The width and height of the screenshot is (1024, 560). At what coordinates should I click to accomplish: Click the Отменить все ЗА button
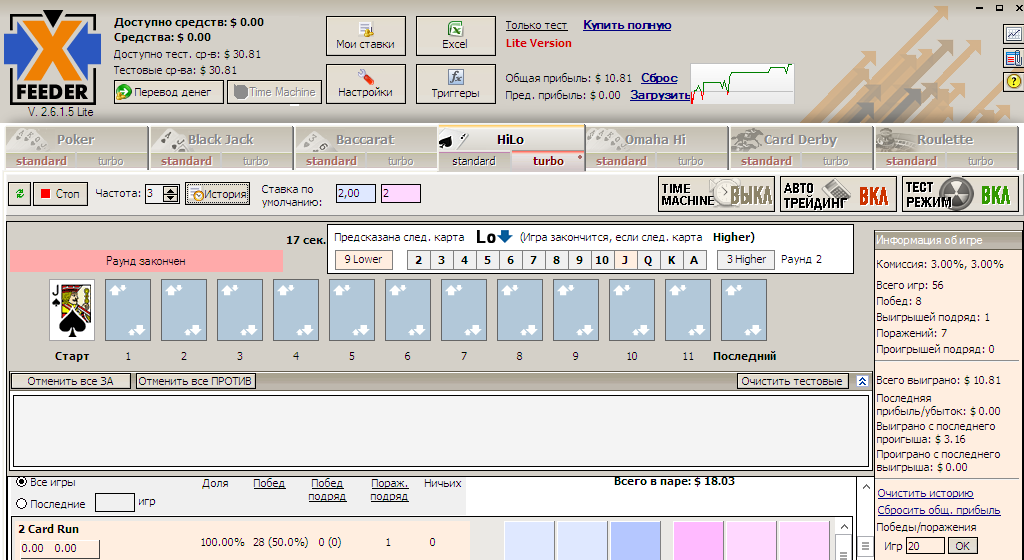[71, 381]
